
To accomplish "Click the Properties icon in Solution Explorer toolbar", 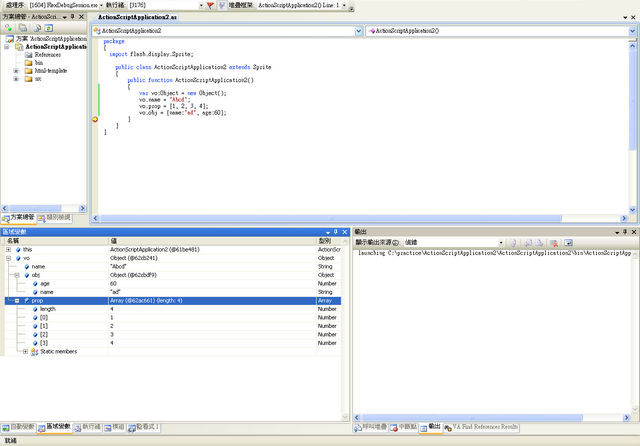I will point(9,28).
